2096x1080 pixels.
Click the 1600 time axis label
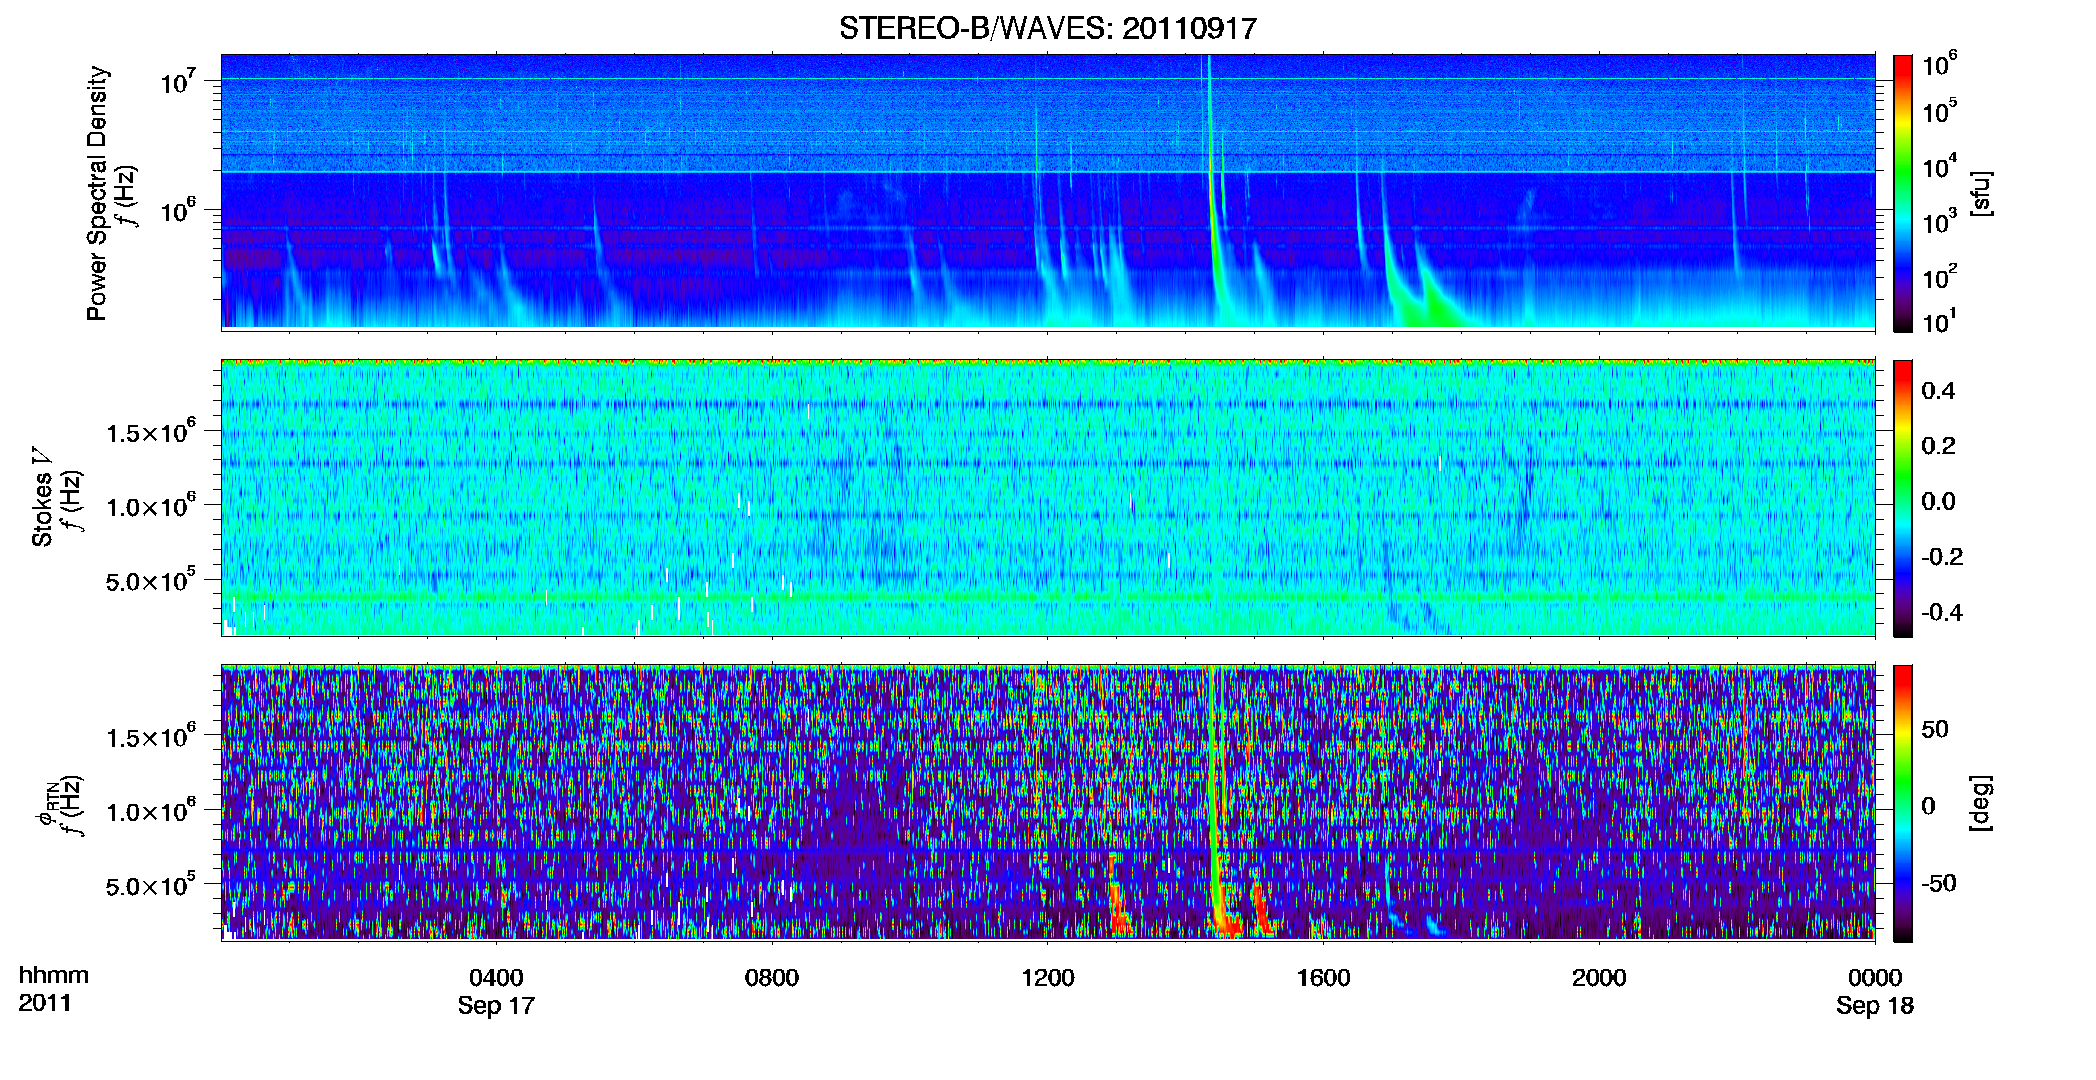pyautogui.click(x=1323, y=977)
